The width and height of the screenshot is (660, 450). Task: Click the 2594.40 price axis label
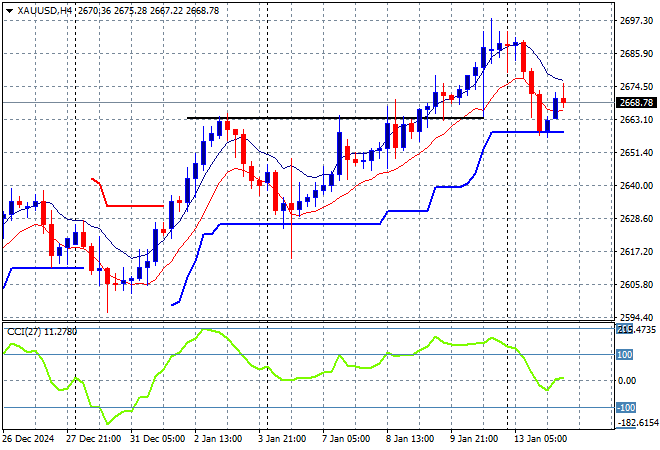click(636, 317)
